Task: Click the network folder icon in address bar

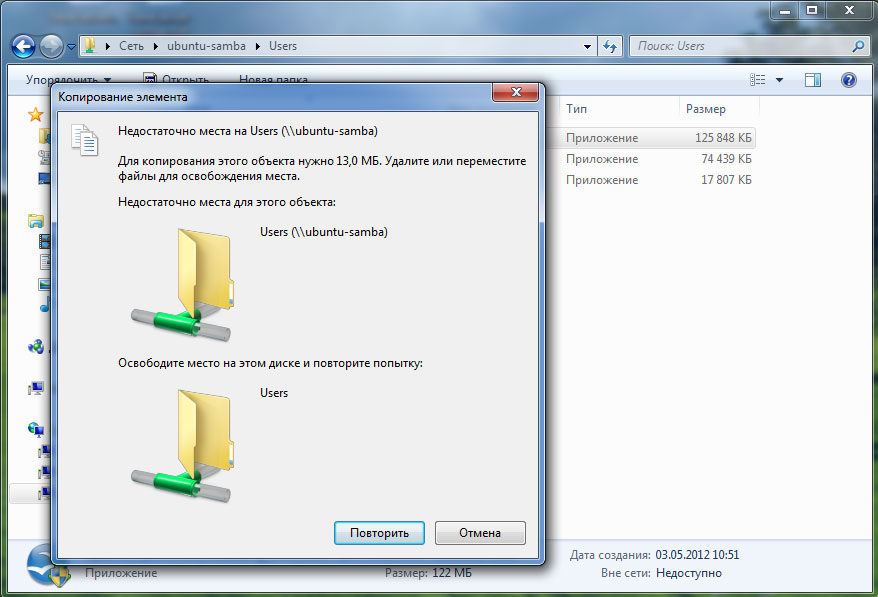Action: pos(90,46)
